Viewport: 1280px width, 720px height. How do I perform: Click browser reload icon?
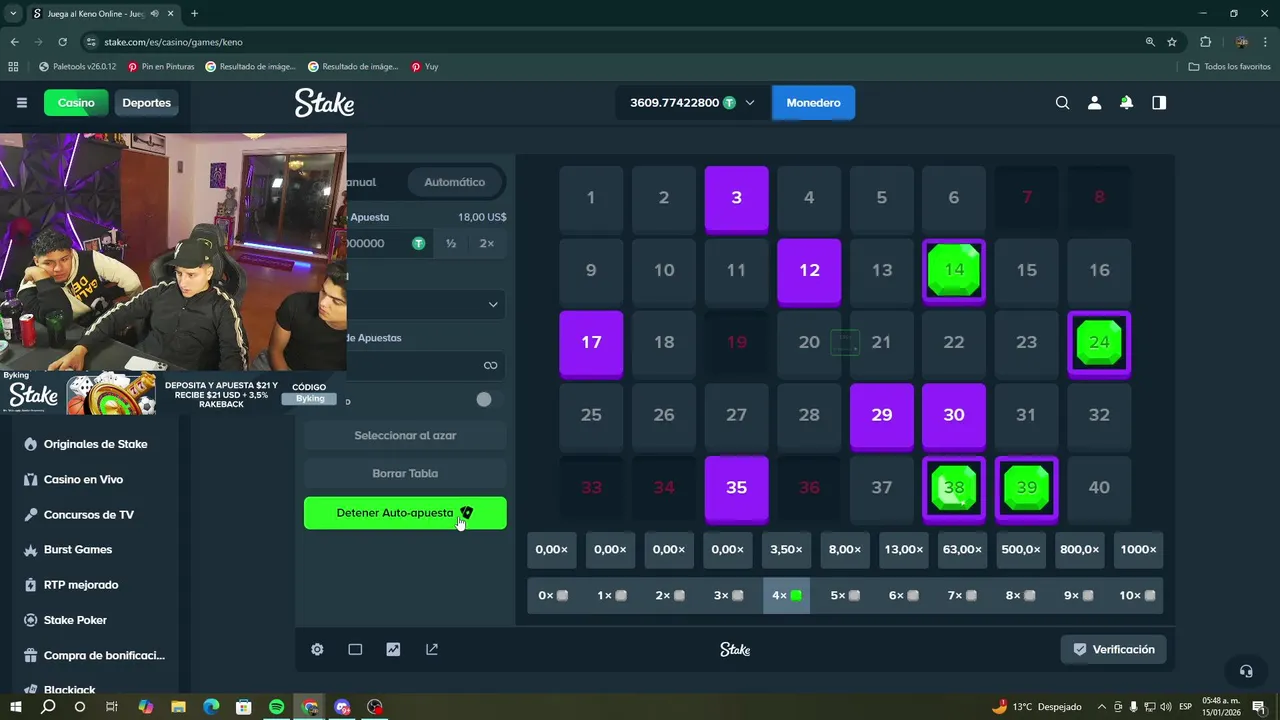pos(62,42)
